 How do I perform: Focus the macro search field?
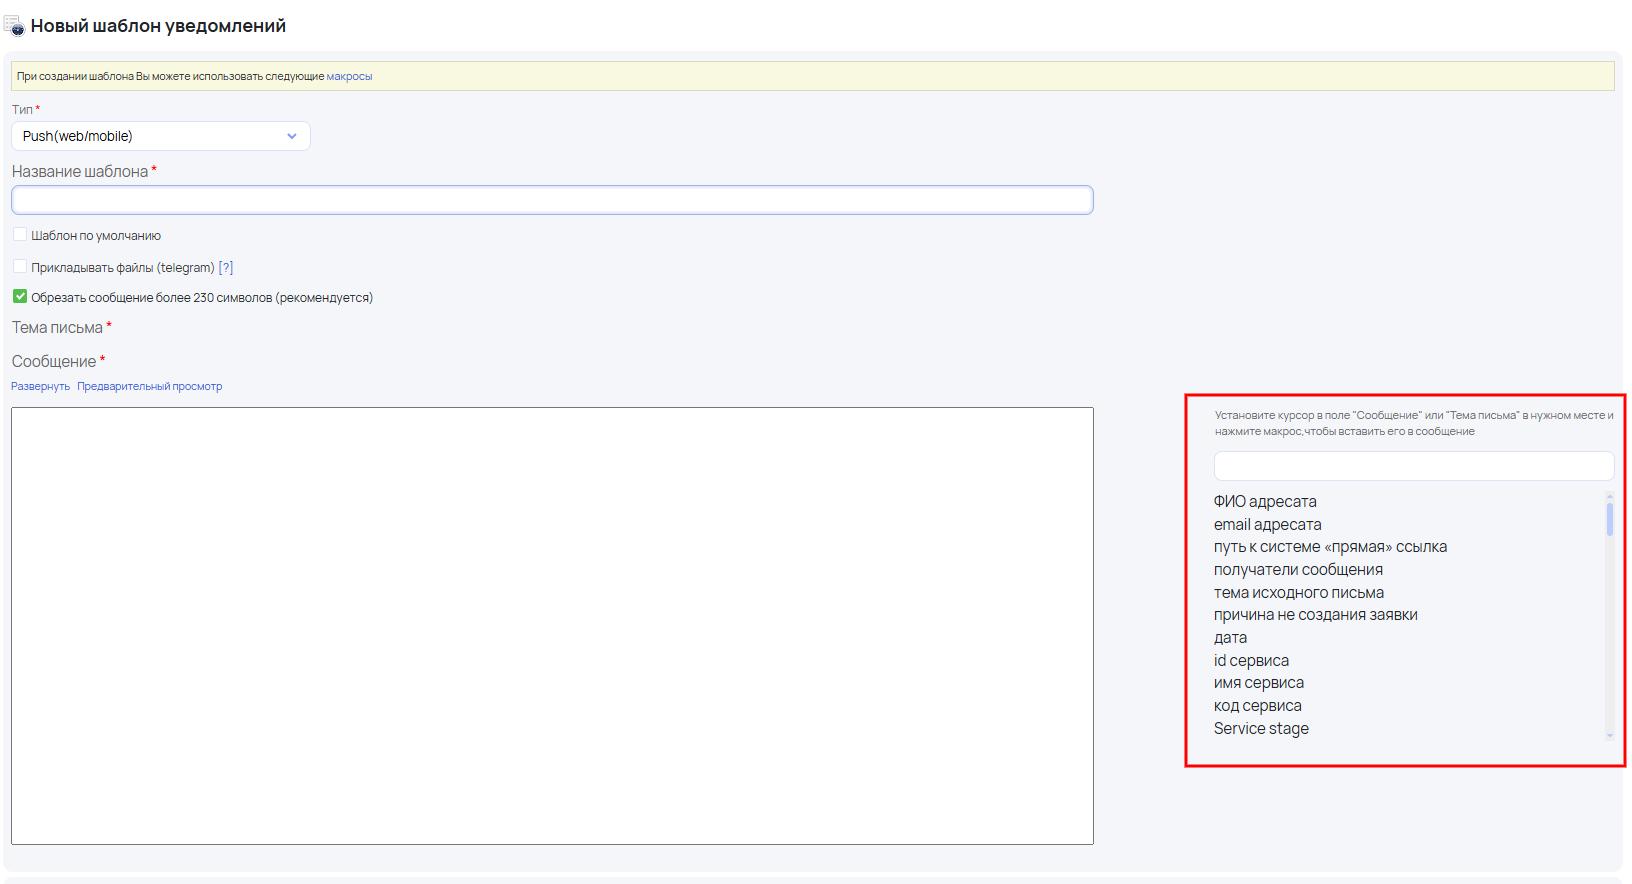[1414, 466]
